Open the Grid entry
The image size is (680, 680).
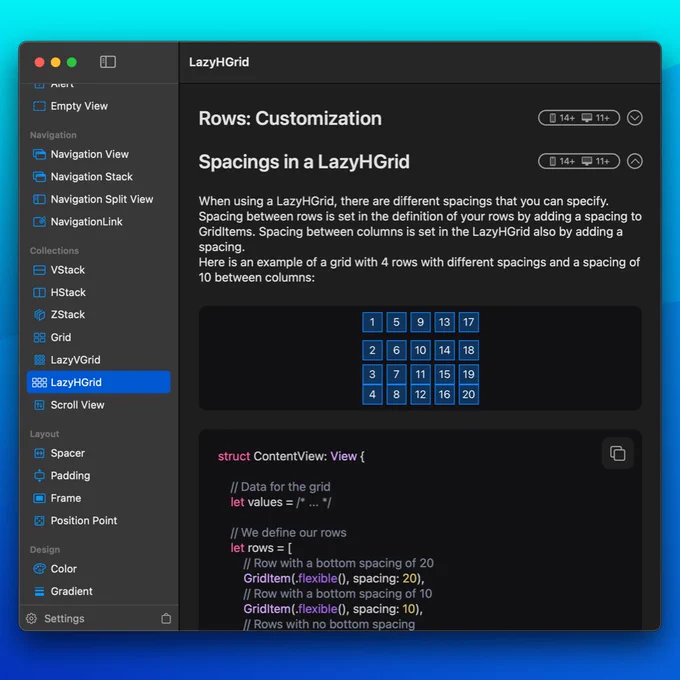click(99, 337)
